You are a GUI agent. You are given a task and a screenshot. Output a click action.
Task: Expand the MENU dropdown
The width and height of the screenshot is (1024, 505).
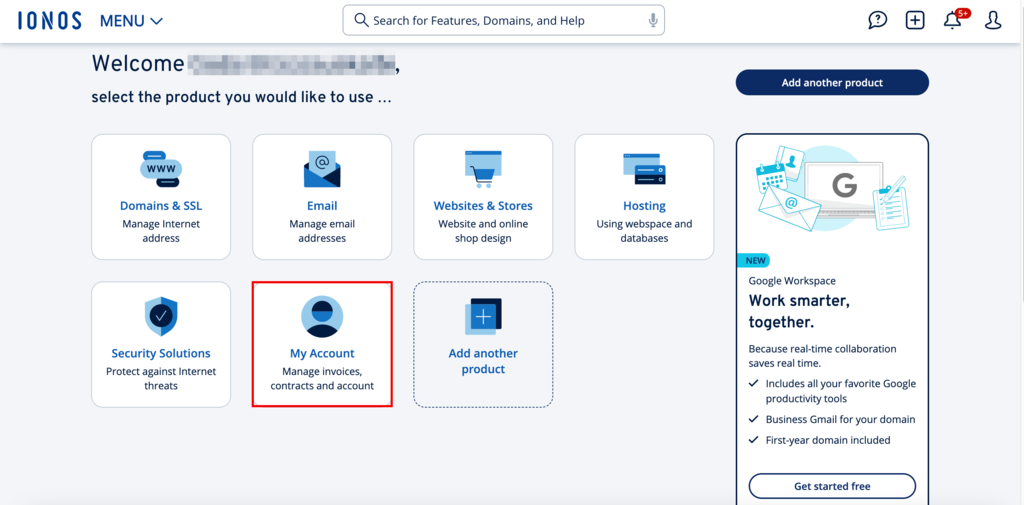point(131,21)
